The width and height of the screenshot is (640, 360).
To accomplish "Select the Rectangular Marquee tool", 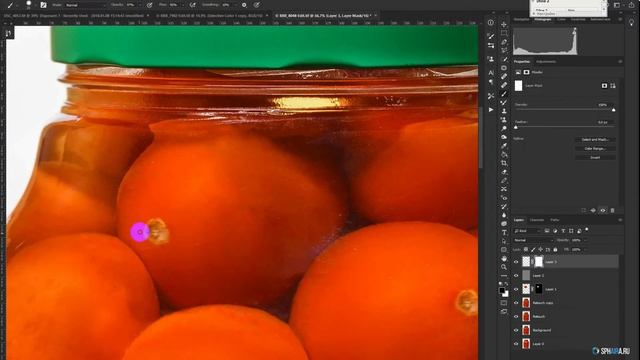I will point(504,33).
